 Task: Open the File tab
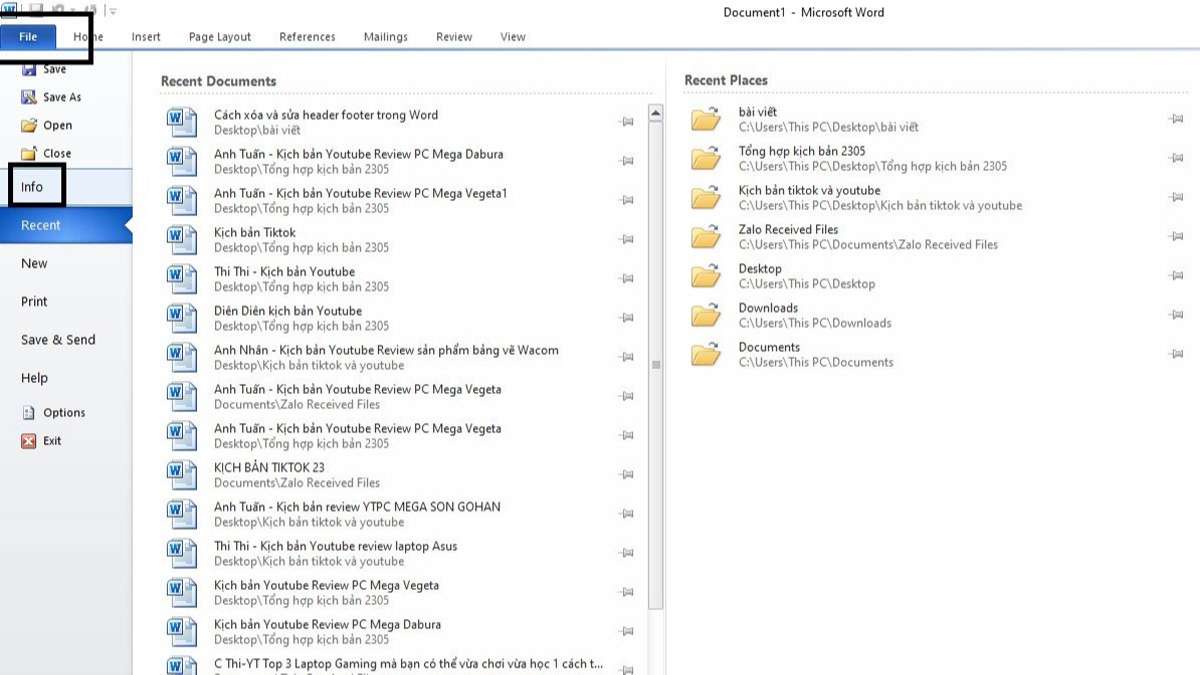pos(28,37)
